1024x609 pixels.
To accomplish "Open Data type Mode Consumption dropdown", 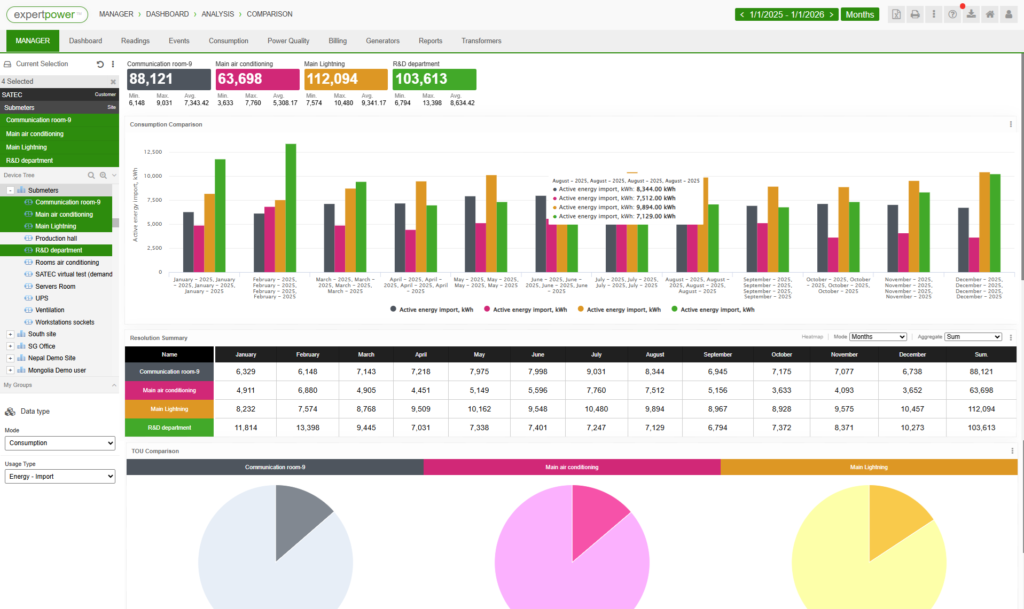I will tap(60, 443).
